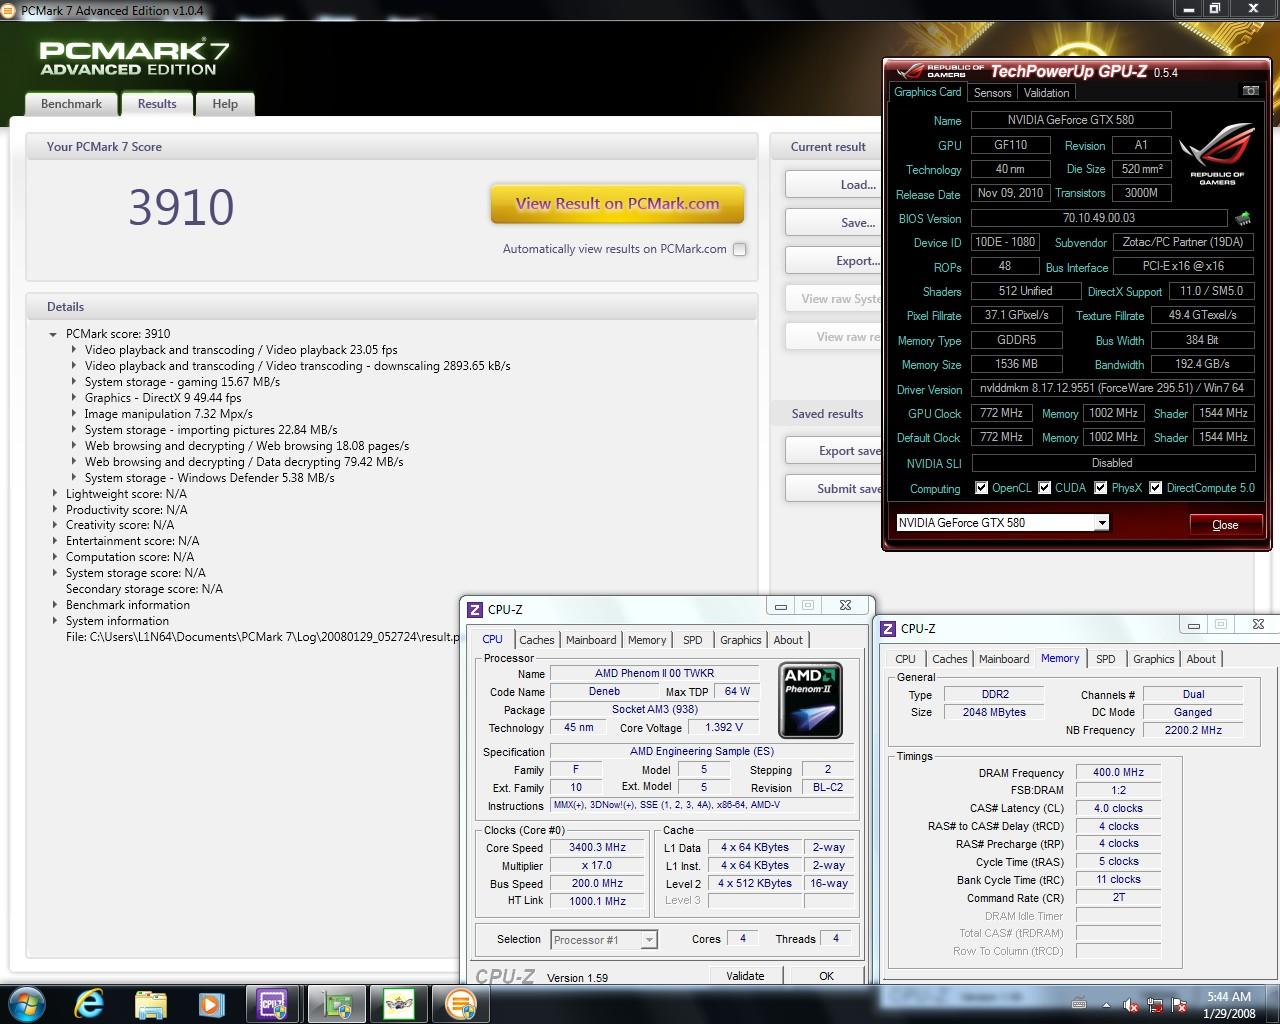Image resolution: width=1280 pixels, height=1024 pixels.
Task: Click the Validate button in CPU-Z
Action: [745, 976]
